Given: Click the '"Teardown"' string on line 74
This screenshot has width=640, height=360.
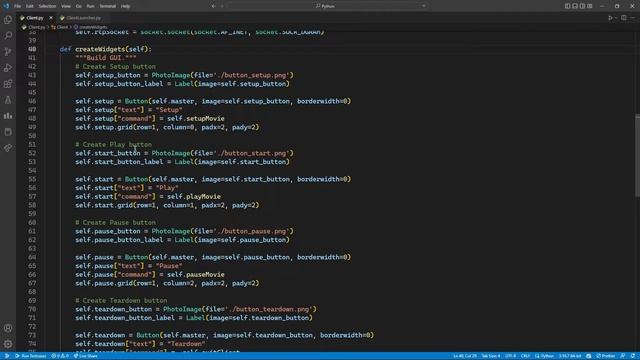Looking at the screenshot, I should point(186,344).
